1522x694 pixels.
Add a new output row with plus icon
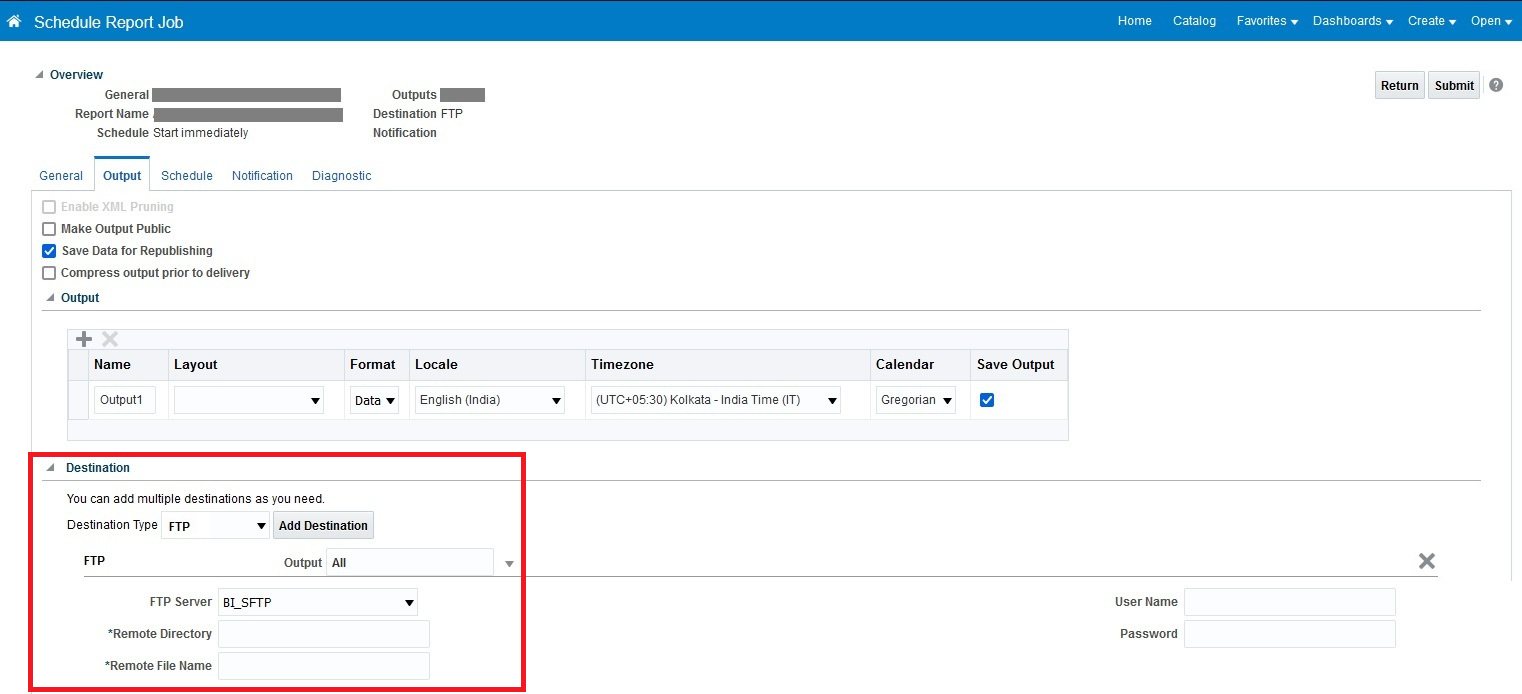click(x=84, y=339)
